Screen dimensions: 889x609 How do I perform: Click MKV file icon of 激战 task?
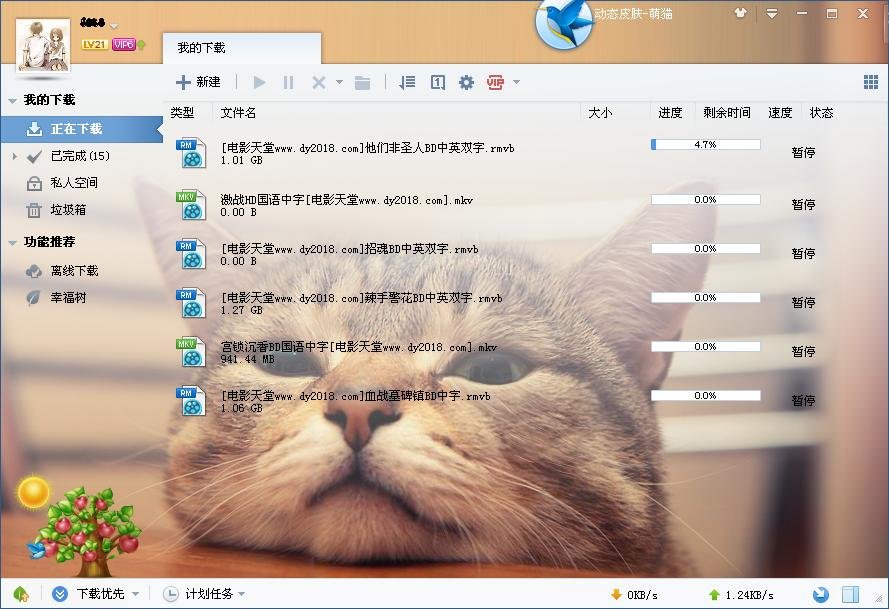pyautogui.click(x=191, y=205)
